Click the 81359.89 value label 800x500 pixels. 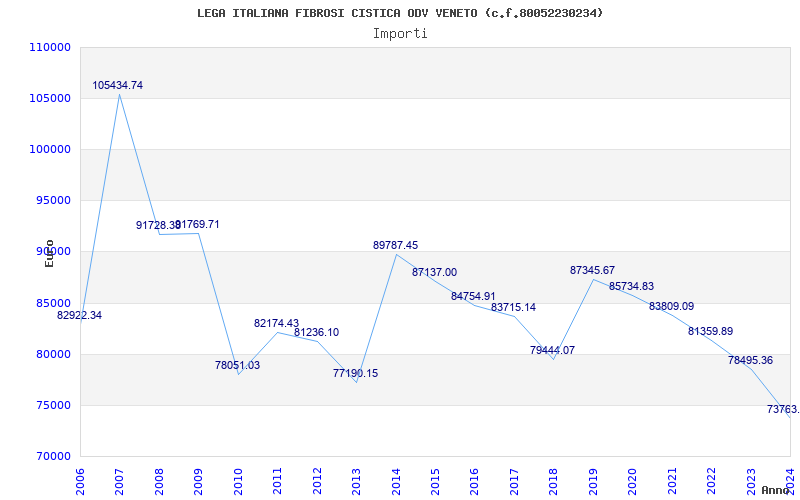(711, 332)
